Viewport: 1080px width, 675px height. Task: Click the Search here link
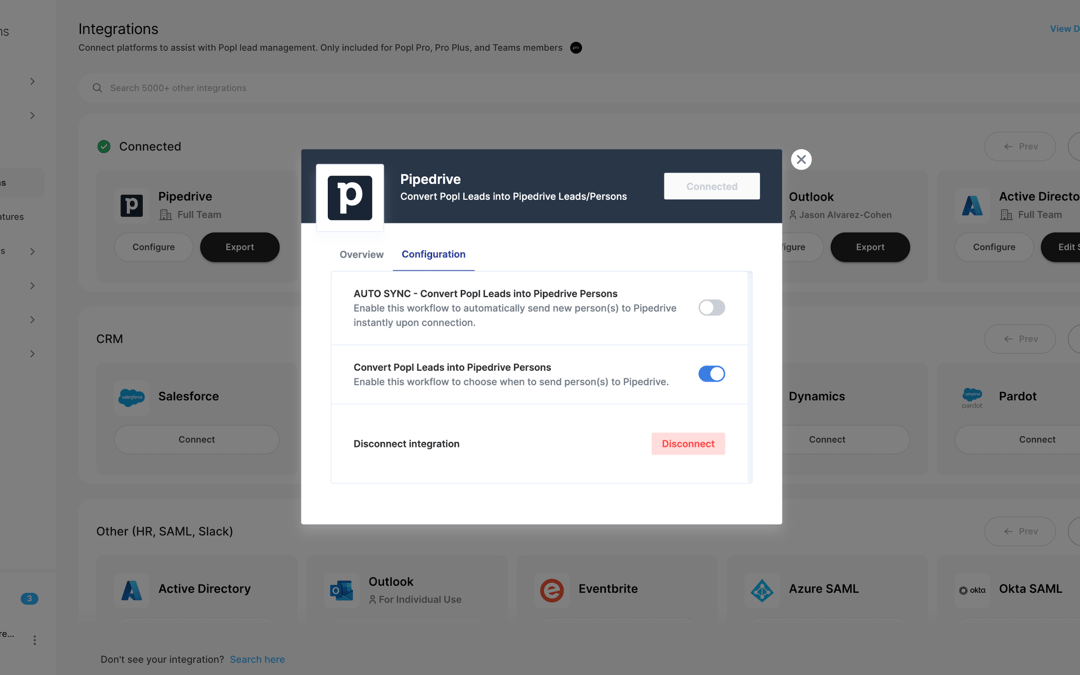(x=257, y=659)
